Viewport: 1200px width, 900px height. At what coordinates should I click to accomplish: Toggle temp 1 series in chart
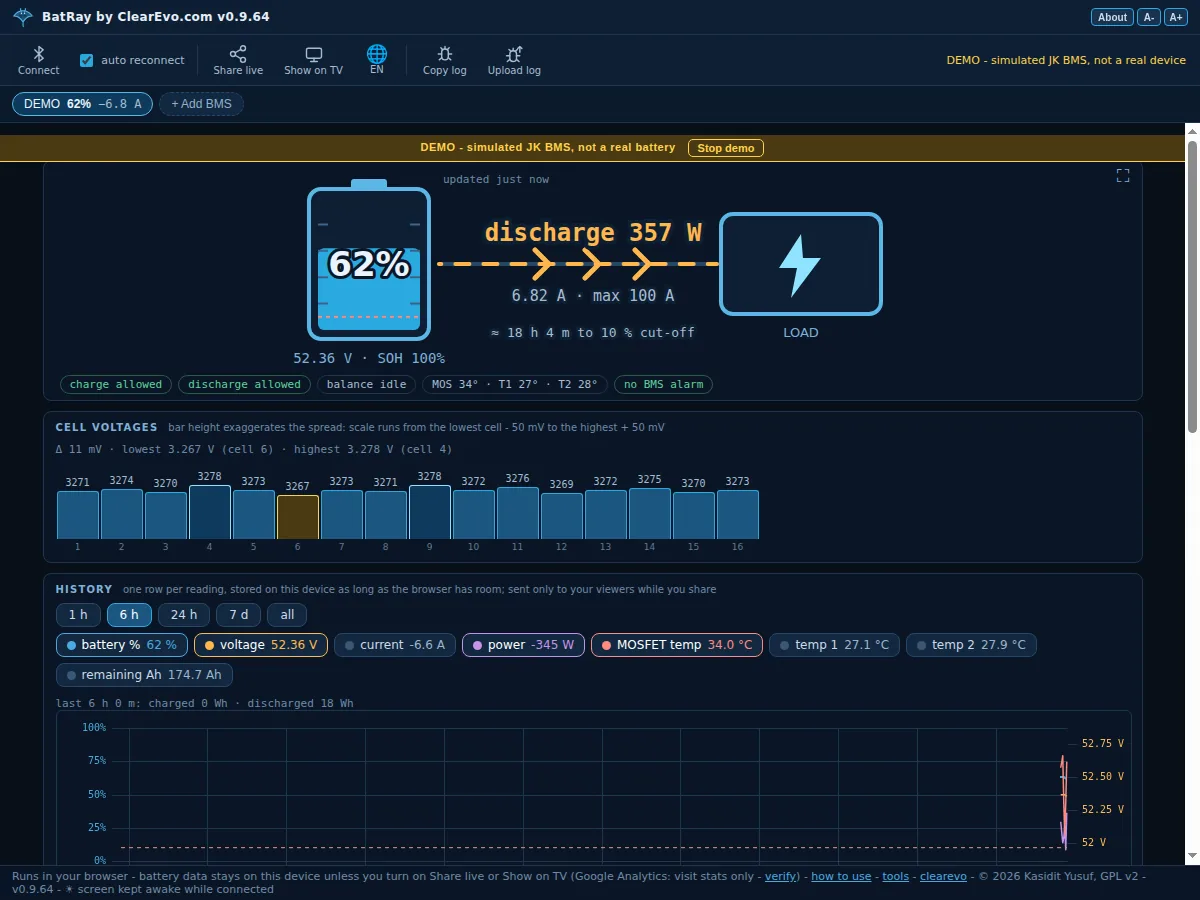pyautogui.click(x=835, y=645)
